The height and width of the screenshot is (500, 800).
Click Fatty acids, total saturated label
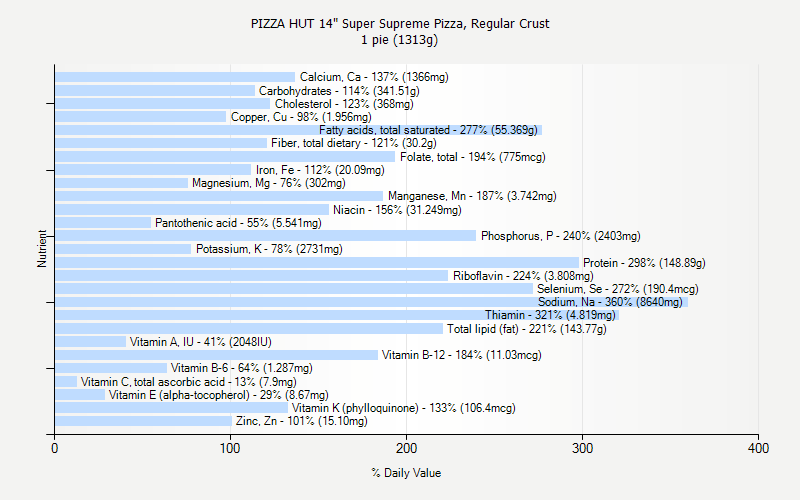click(428, 130)
